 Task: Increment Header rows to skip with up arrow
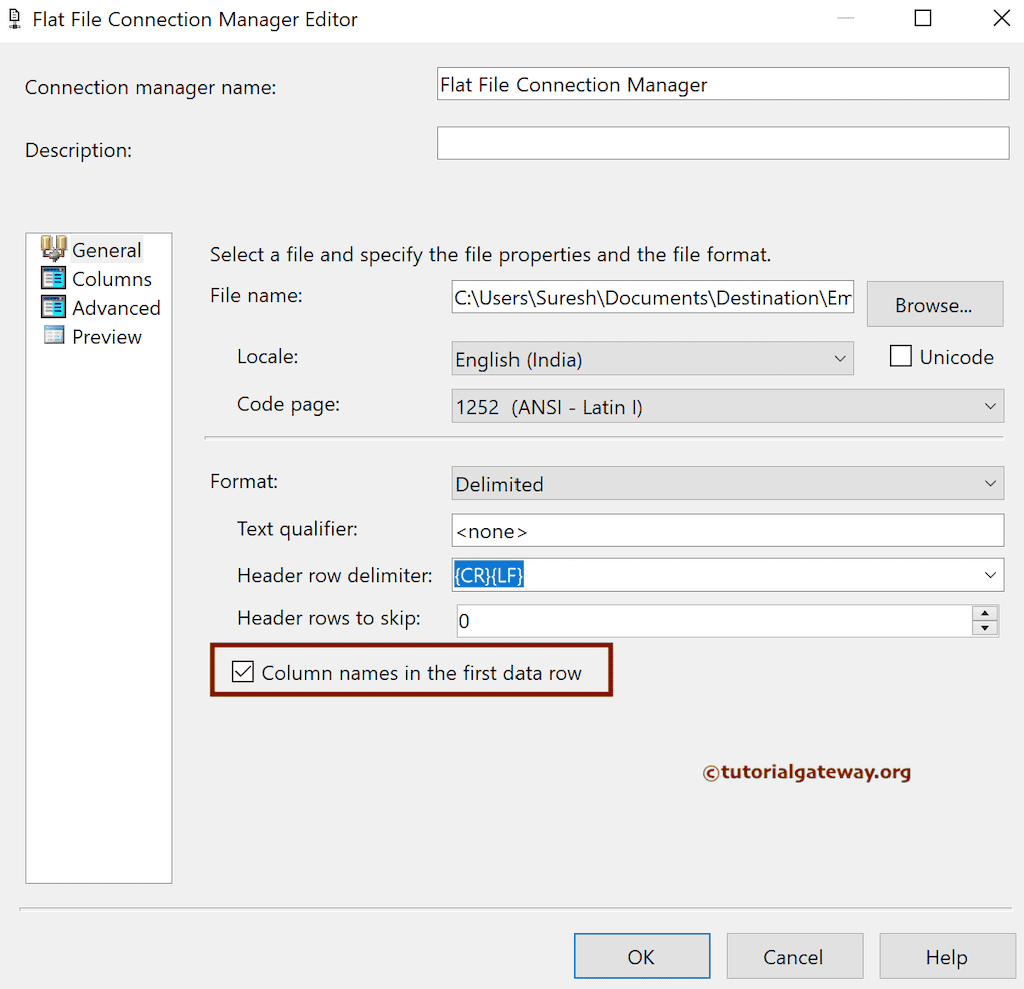click(x=985, y=613)
